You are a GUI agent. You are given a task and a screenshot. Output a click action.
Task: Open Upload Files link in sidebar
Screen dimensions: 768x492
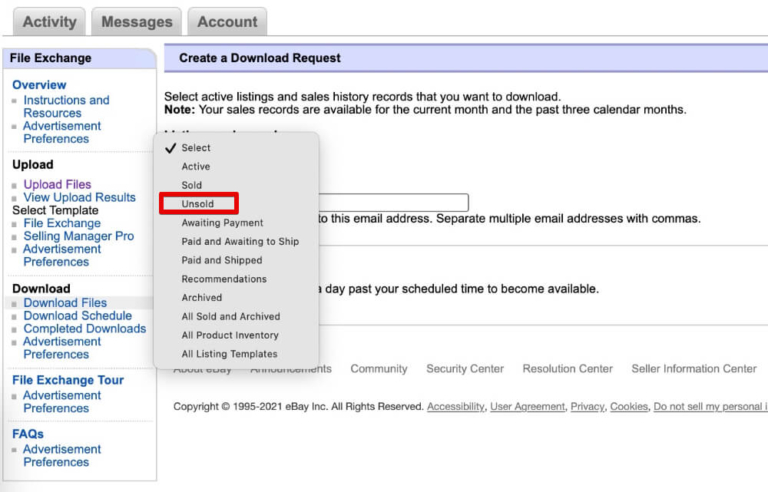(x=57, y=184)
